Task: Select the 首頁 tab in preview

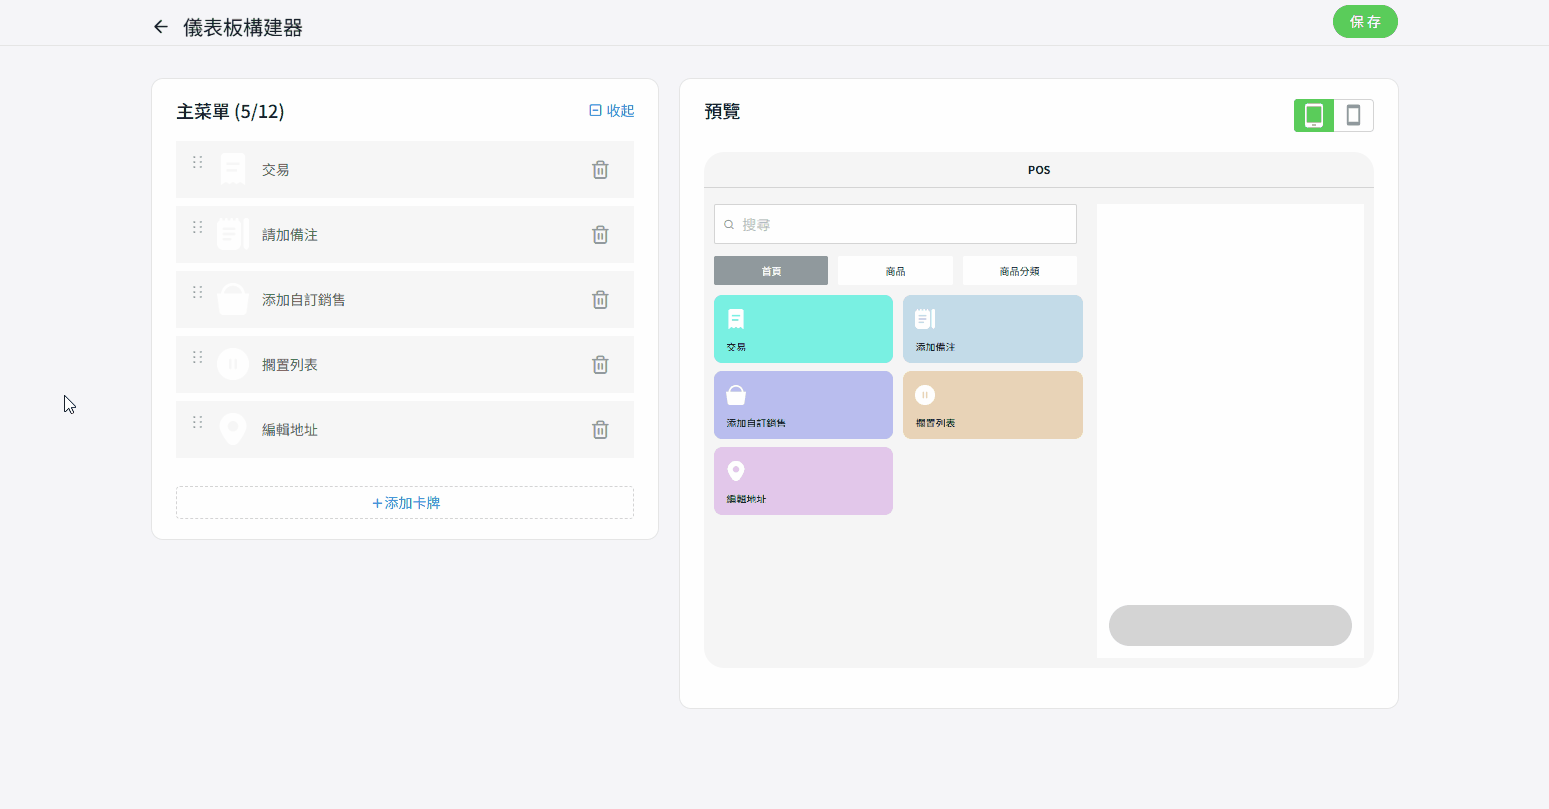Action: (x=770, y=271)
